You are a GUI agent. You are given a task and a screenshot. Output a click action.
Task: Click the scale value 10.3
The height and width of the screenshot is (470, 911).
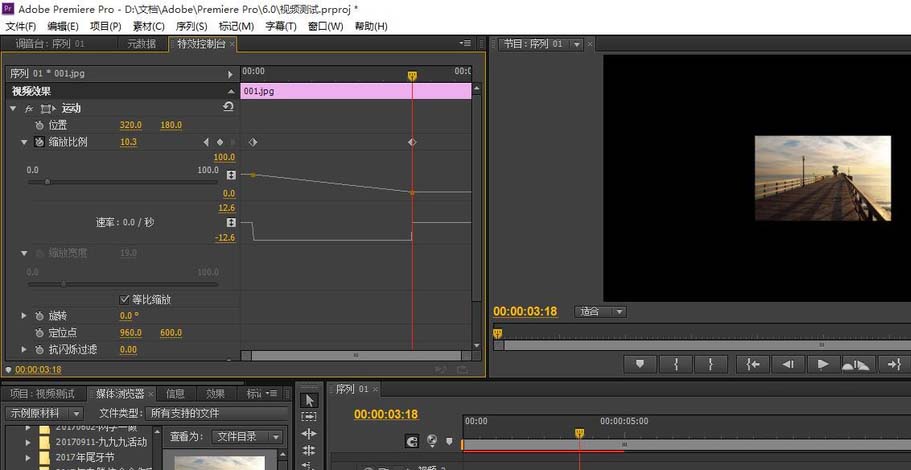128,142
